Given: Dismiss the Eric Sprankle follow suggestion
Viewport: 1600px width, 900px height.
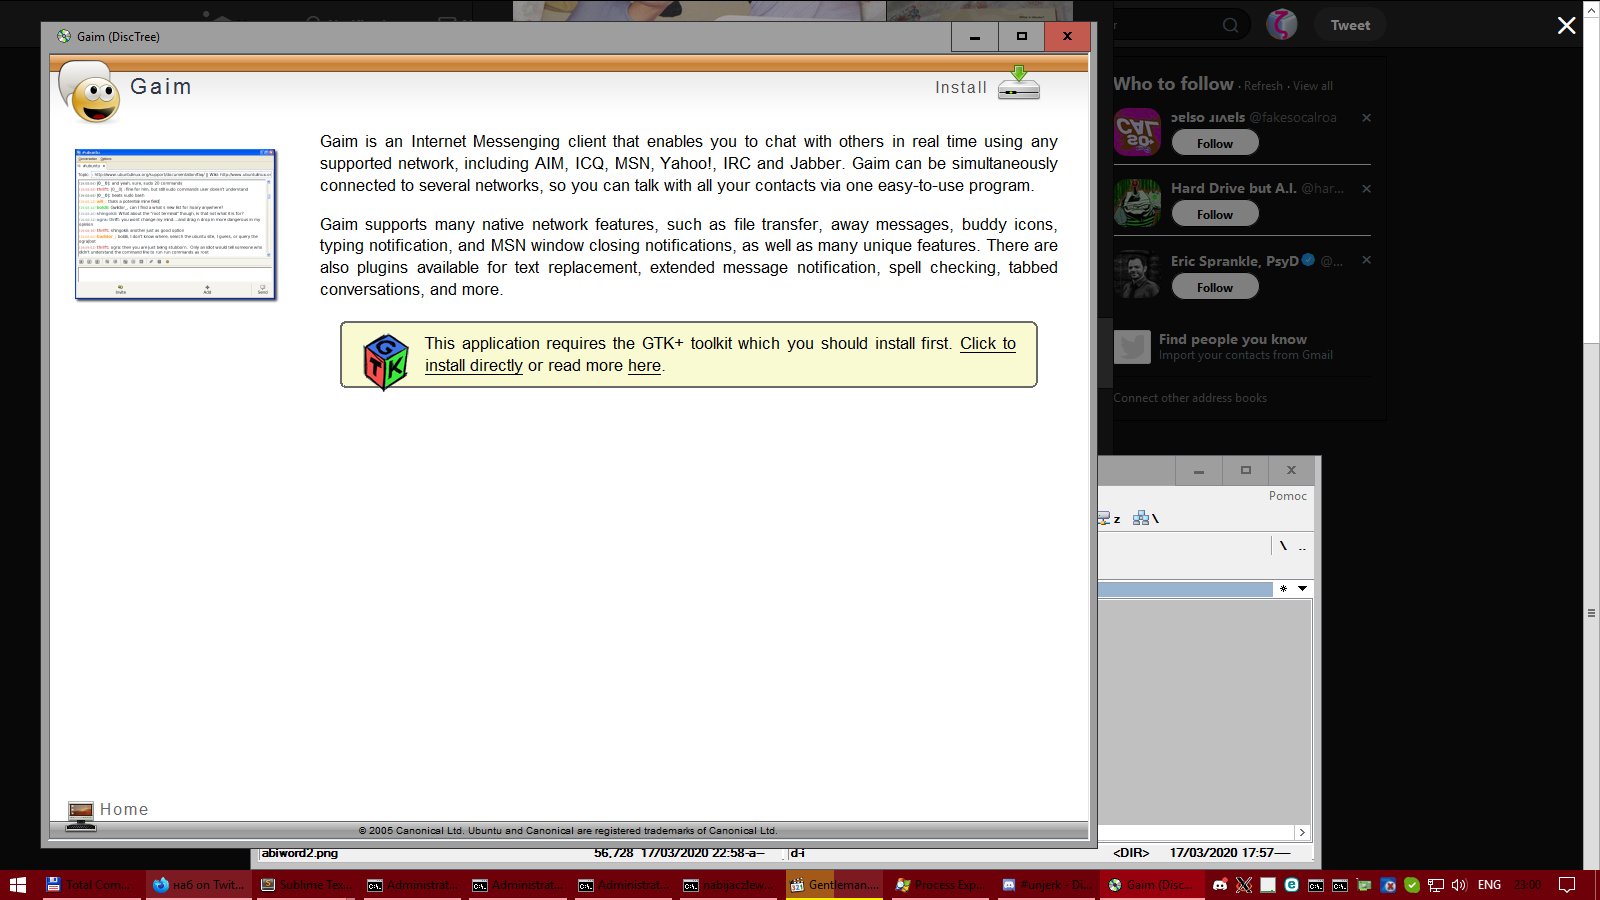Looking at the screenshot, I should tap(1366, 260).
